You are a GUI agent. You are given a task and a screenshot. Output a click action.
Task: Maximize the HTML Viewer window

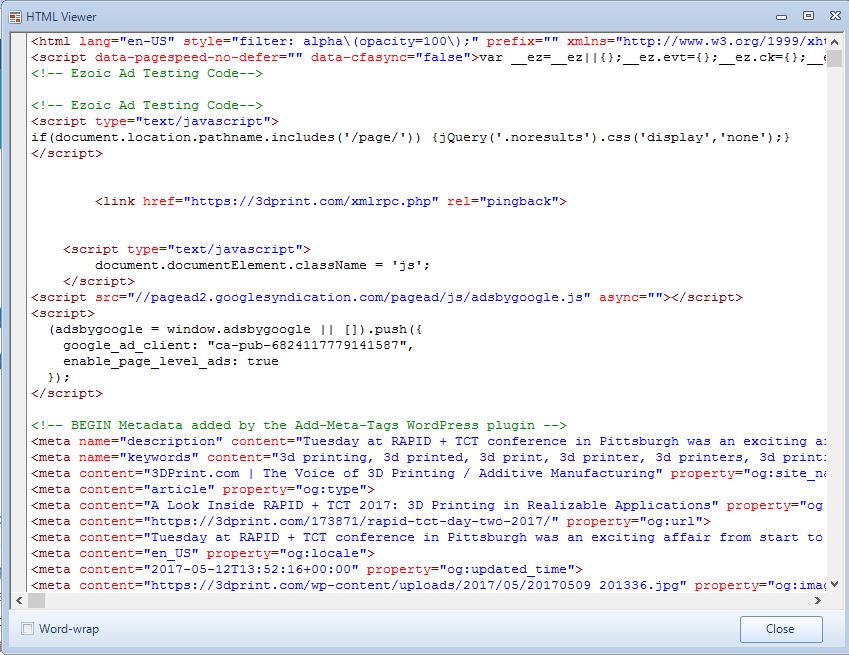(808, 16)
